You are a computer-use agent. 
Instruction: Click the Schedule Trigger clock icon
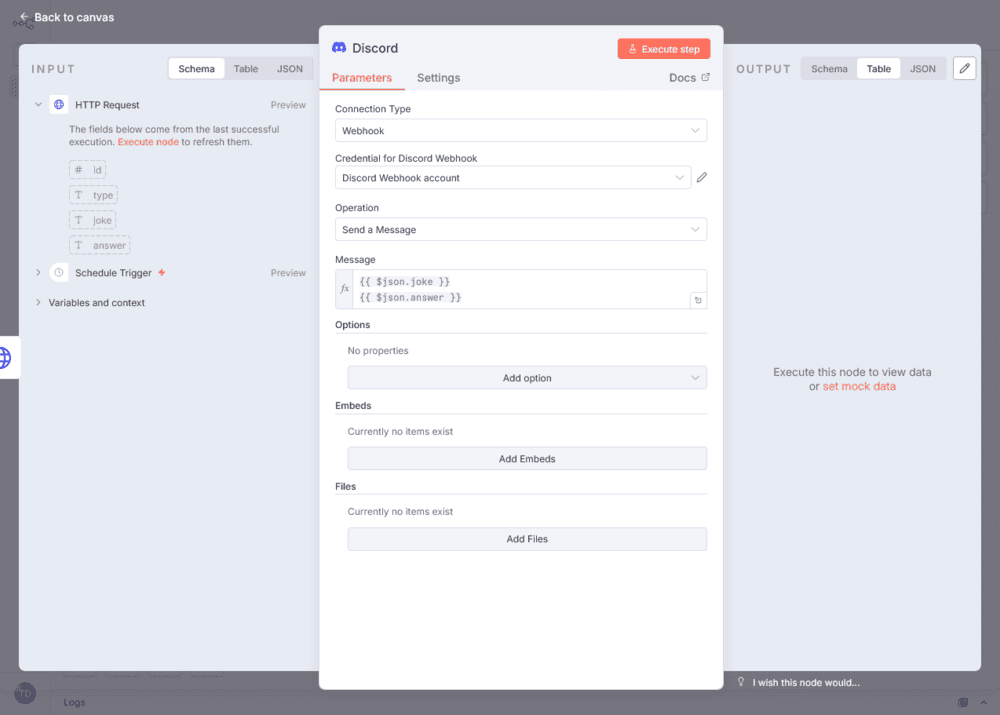pos(59,273)
